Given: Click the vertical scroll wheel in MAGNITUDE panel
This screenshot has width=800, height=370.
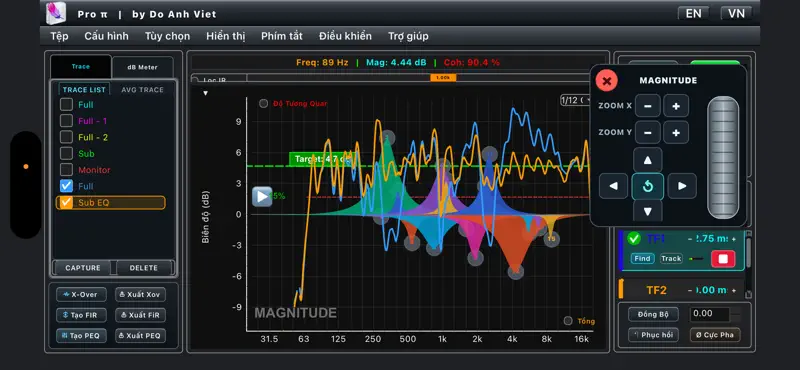Looking at the screenshot, I should pyautogui.click(x=723, y=157).
